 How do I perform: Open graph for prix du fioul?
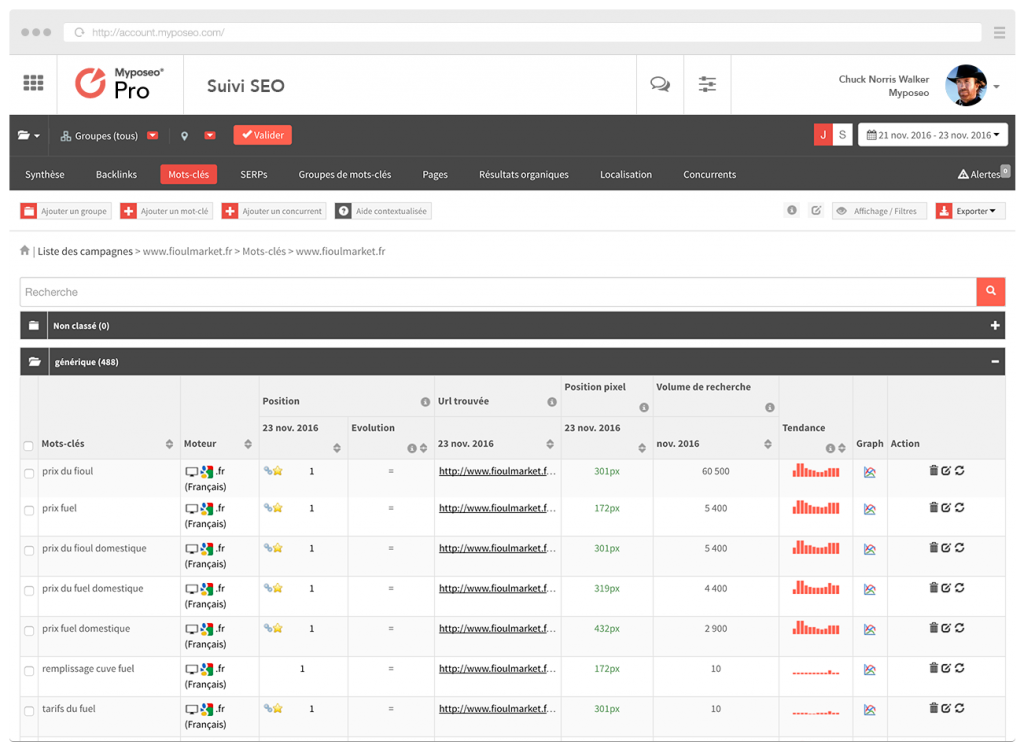pyautogui.click(x=870, y=472)
